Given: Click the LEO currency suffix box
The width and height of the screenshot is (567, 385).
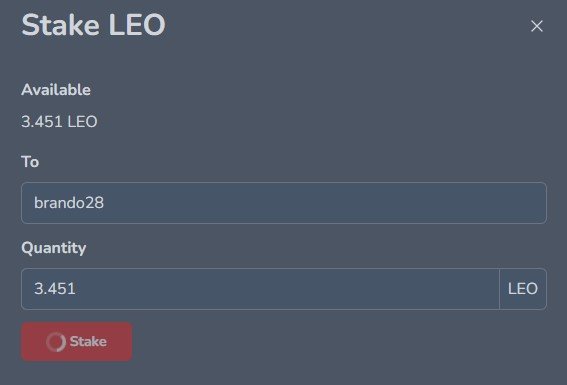Looking at the screenshot, I should (x=523, y=289).
